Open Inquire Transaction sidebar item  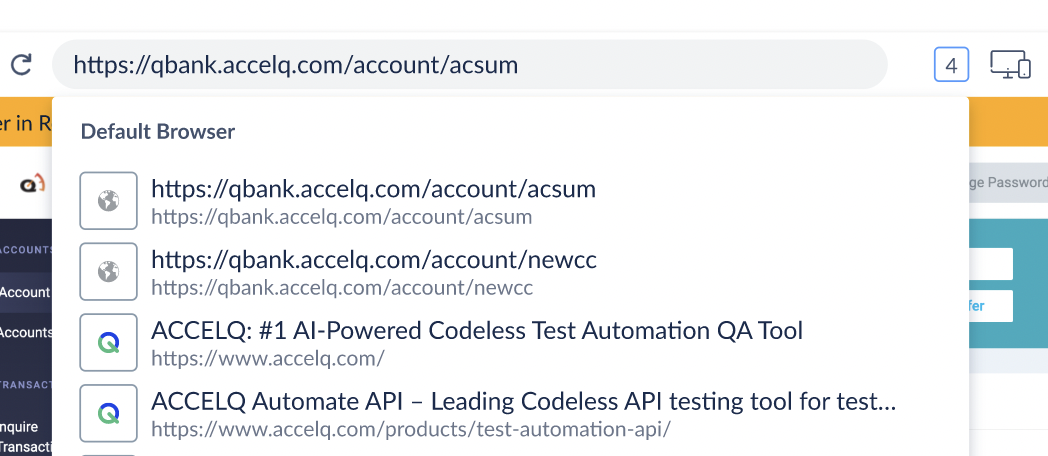[25, 437]
